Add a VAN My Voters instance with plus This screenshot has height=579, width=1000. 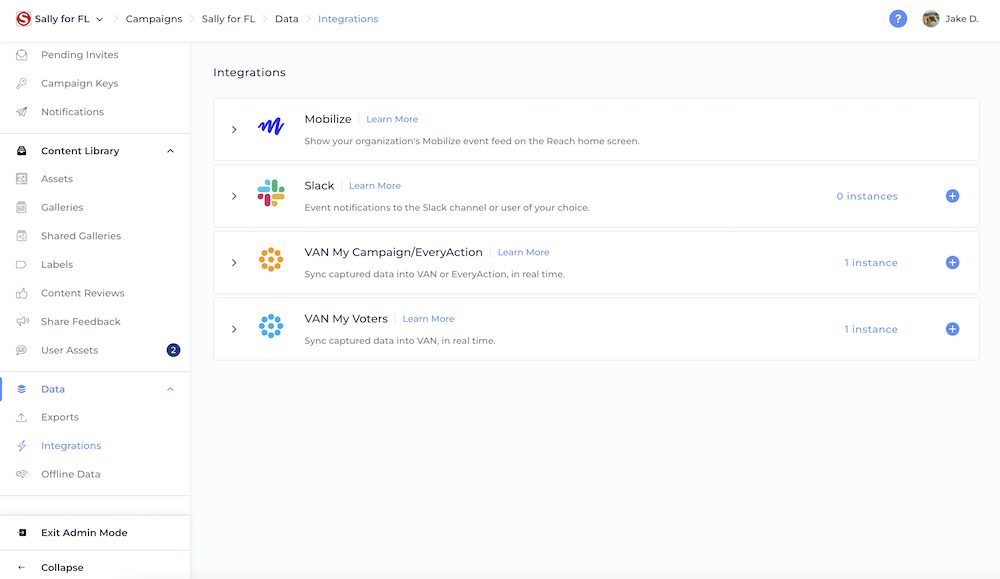coord(952,329)
